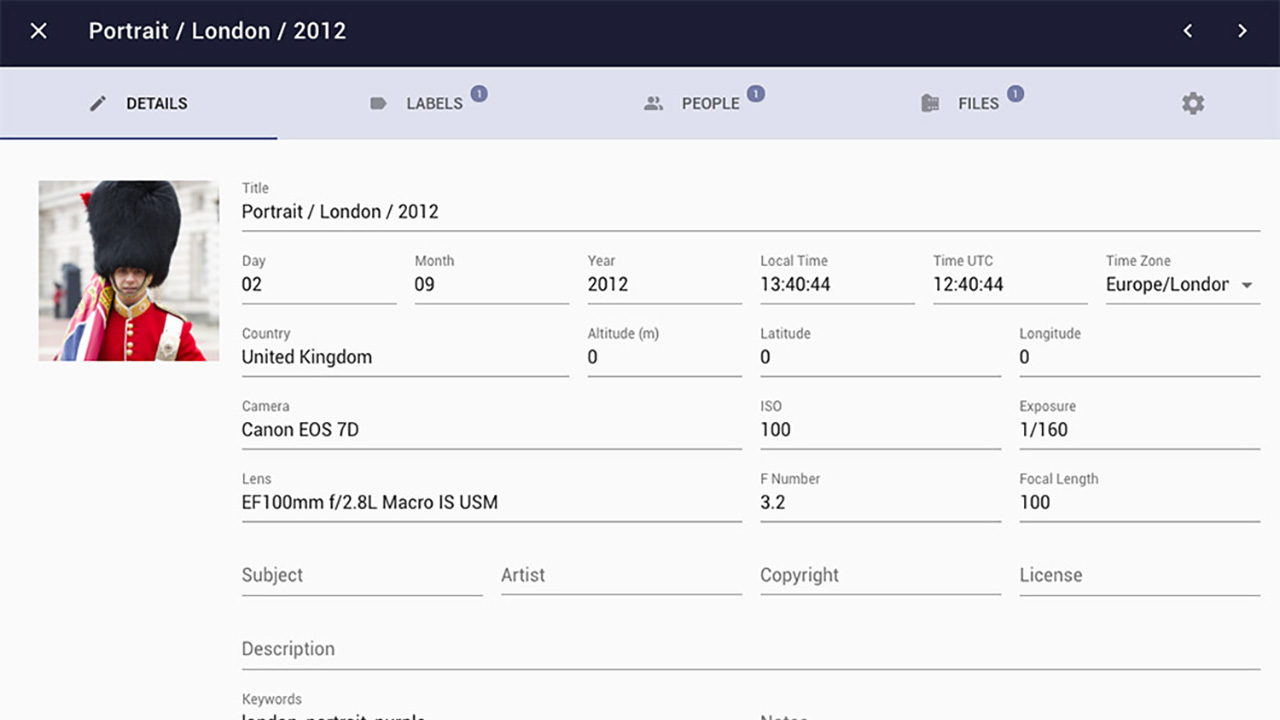
Task: Focus the Description text field
Action: 750,649
